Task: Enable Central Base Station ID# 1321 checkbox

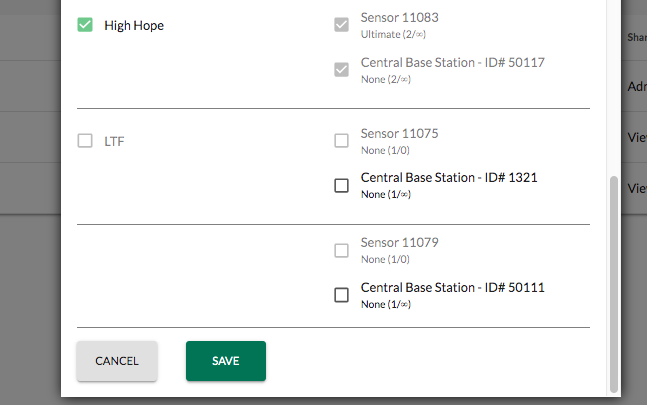Action: (341, 185)
